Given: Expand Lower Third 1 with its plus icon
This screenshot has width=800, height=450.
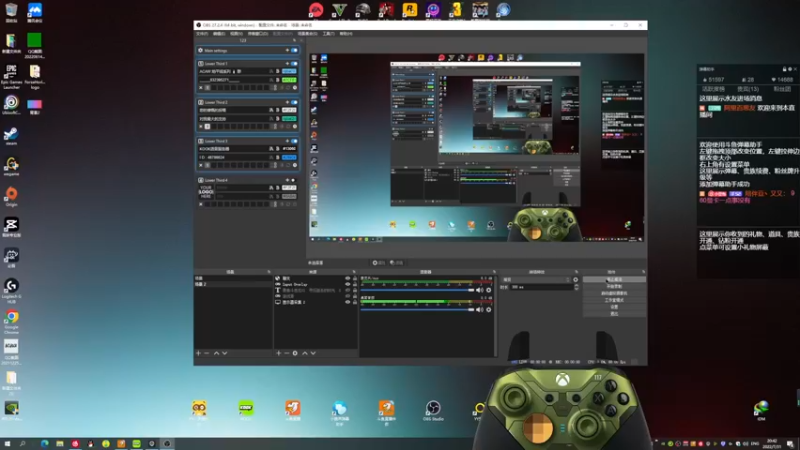Looking at the screenshot, I should (x=287, y=64).
